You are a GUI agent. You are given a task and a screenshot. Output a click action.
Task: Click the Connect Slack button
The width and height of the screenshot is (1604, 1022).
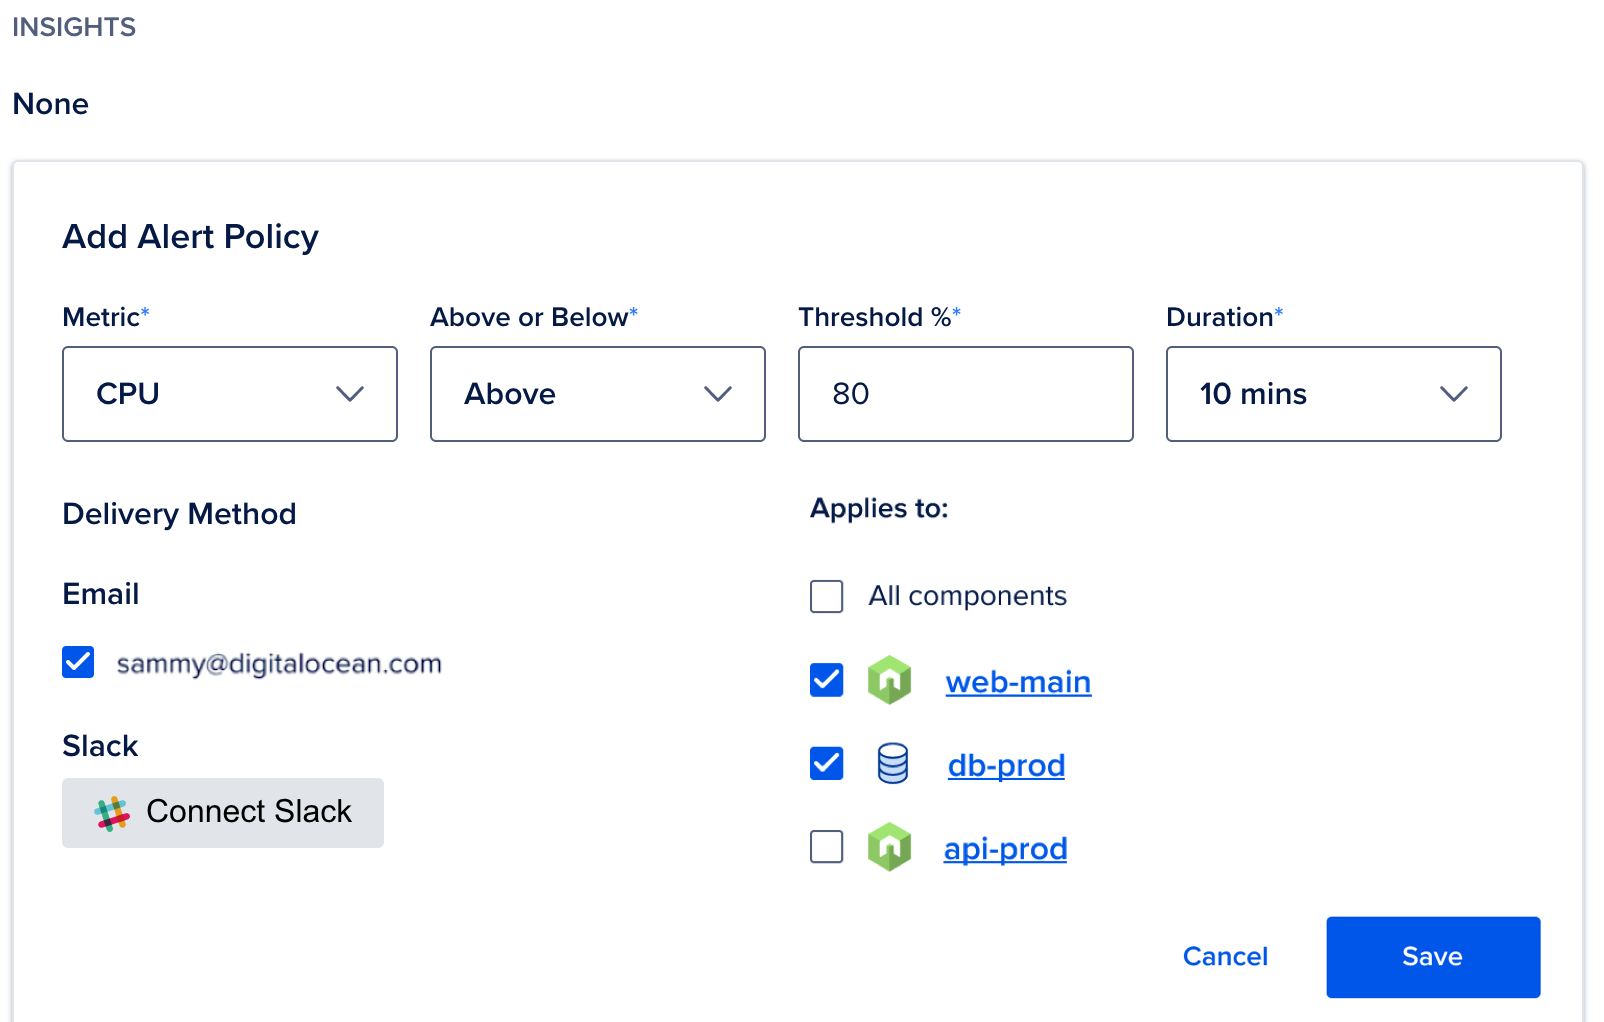223,813
